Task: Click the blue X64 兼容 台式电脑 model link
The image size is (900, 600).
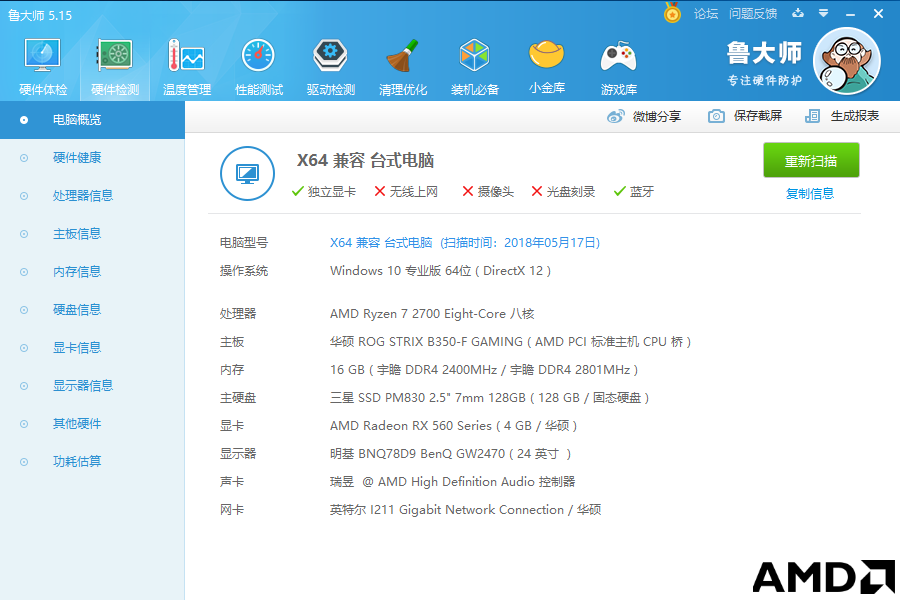Action: click(465, 242)
